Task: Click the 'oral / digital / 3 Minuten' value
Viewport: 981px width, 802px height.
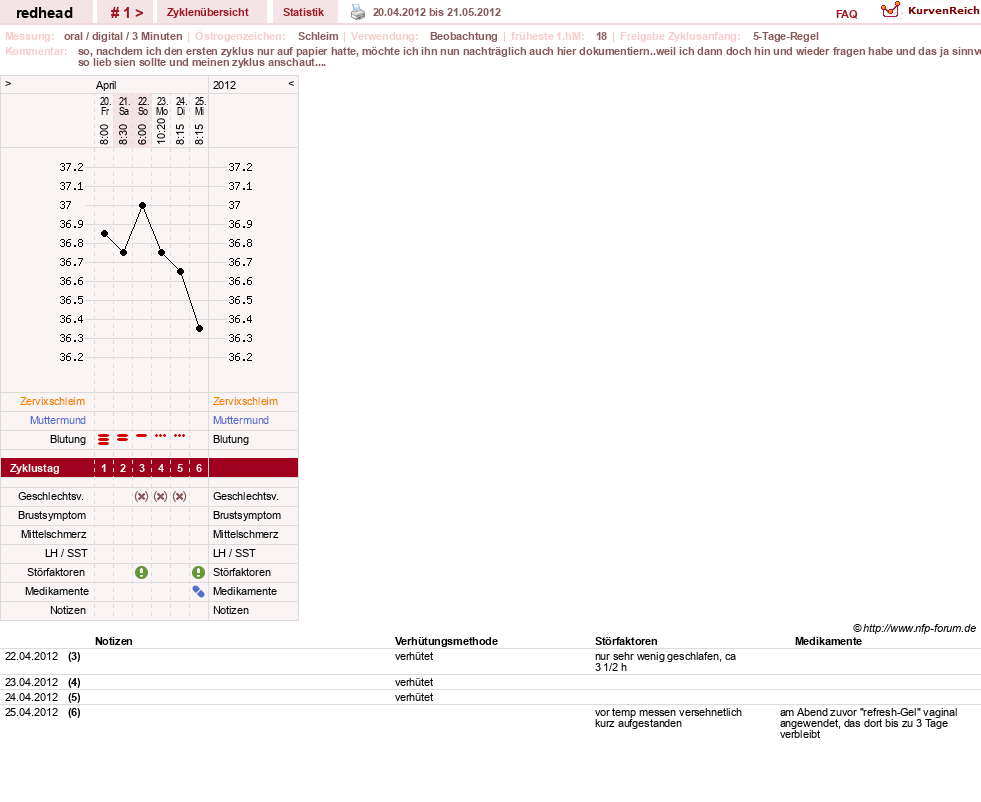Action: click(x=123, y=36)
